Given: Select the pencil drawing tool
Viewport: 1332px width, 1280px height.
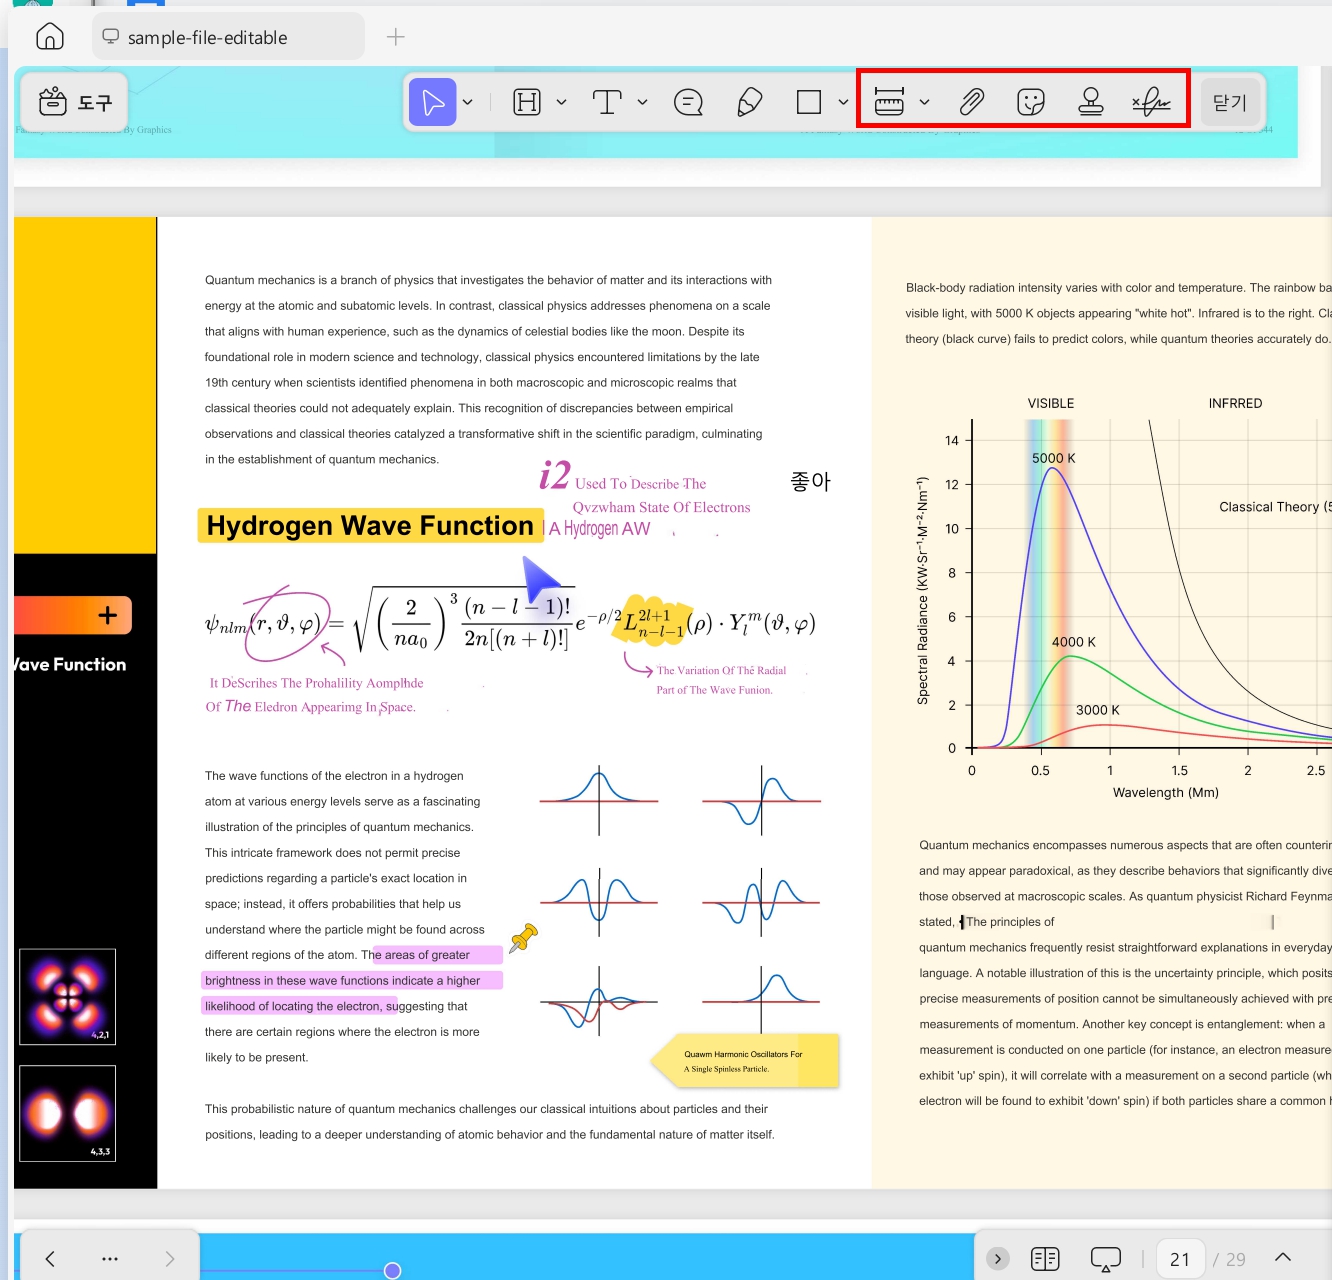Looking at the screenshot, I should click(749, 102).
